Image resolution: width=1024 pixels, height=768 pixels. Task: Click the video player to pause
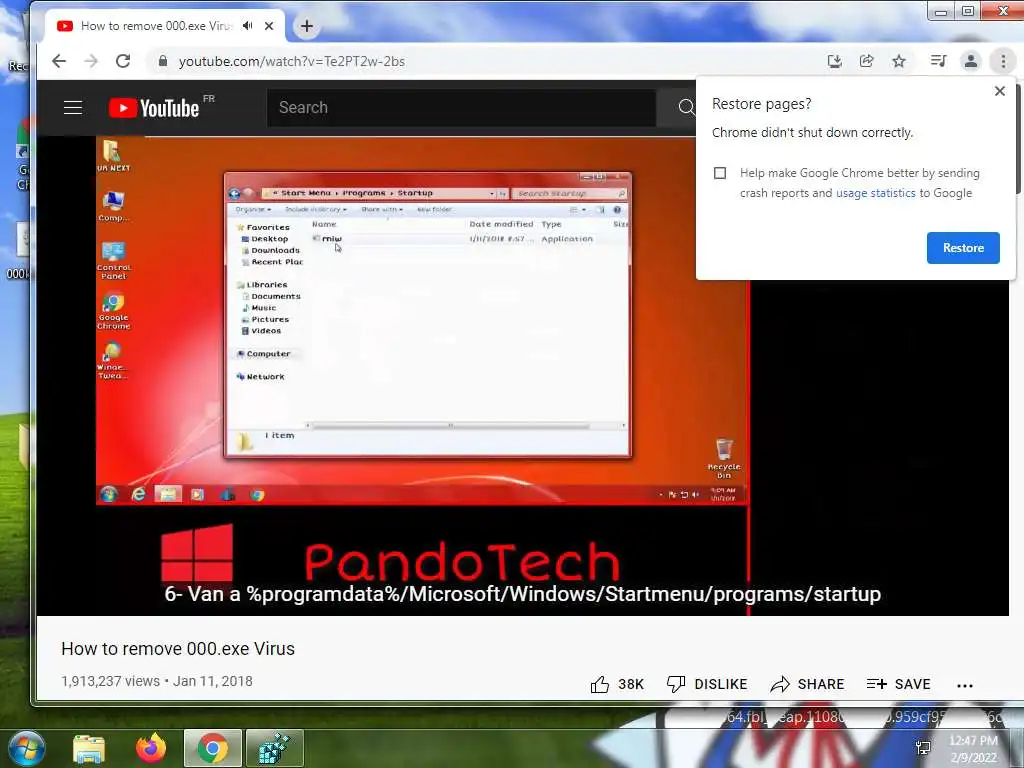tap(522, 376)
